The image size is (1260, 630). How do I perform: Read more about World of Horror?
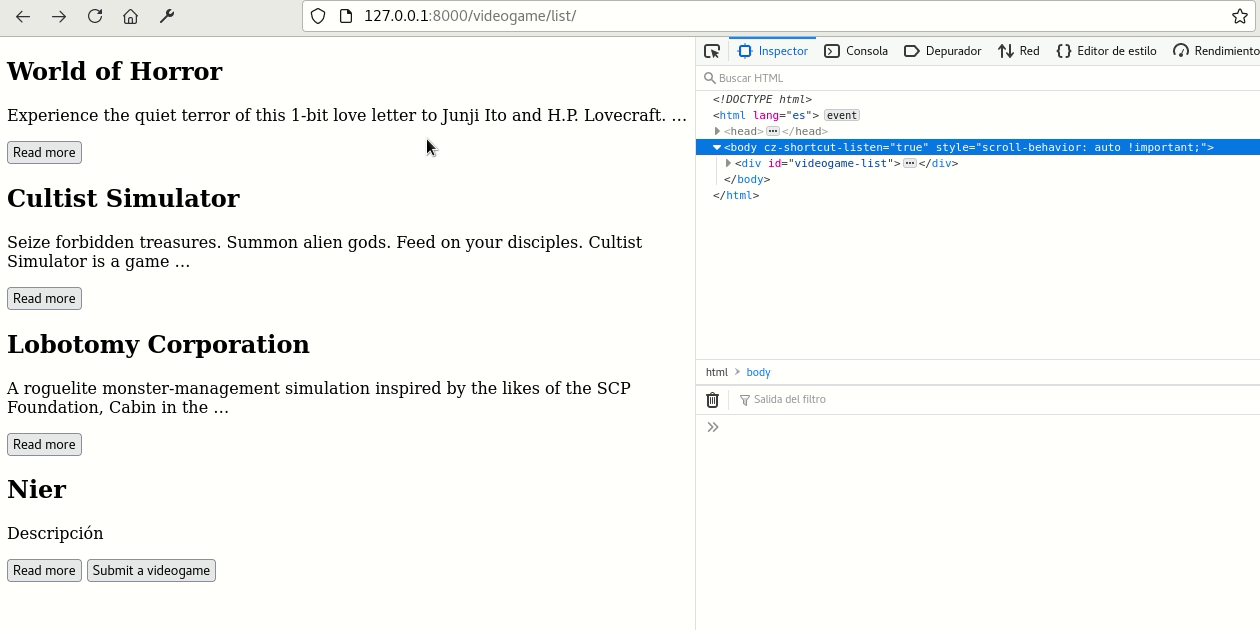tap(44, 152)
